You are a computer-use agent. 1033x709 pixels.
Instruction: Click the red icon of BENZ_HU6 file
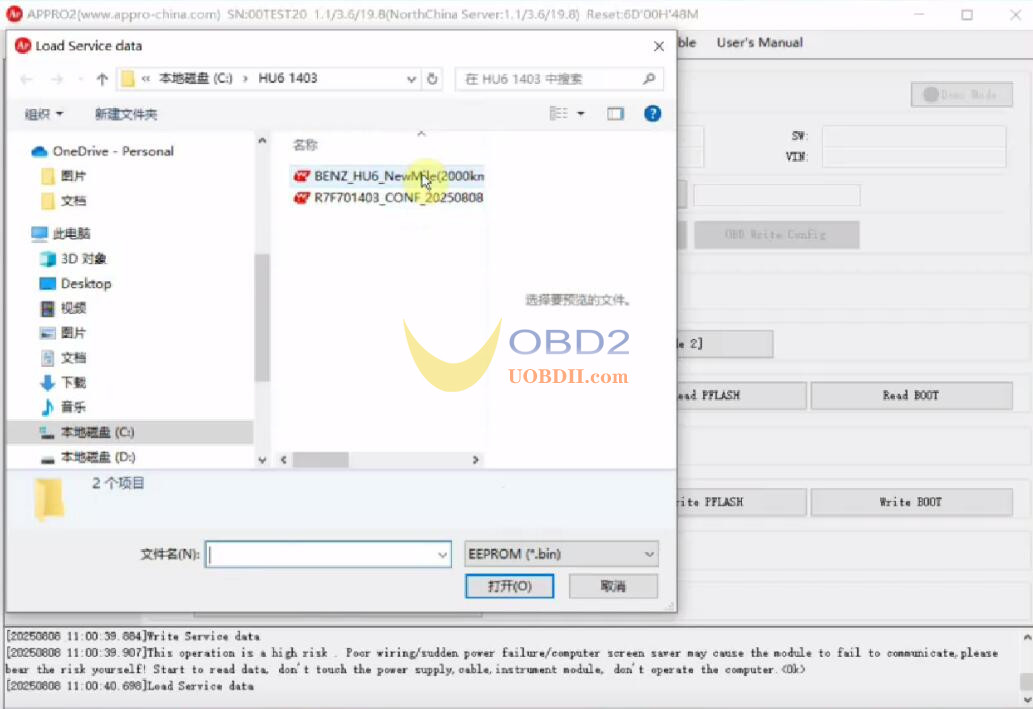click(x=302, y=176)
